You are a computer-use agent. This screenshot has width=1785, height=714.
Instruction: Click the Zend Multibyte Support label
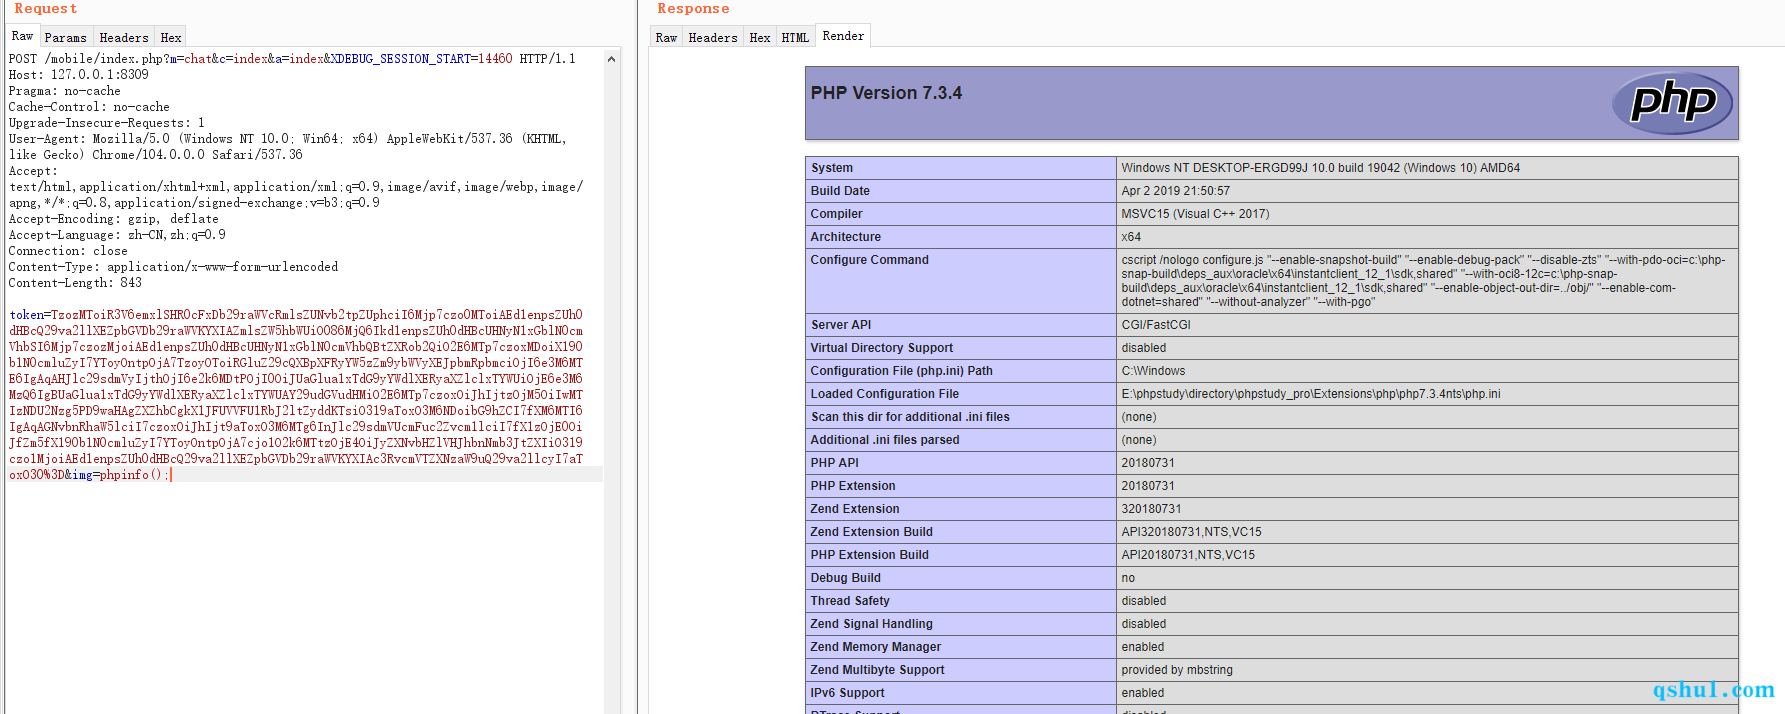pyautogui.click(x=878, y=670)
